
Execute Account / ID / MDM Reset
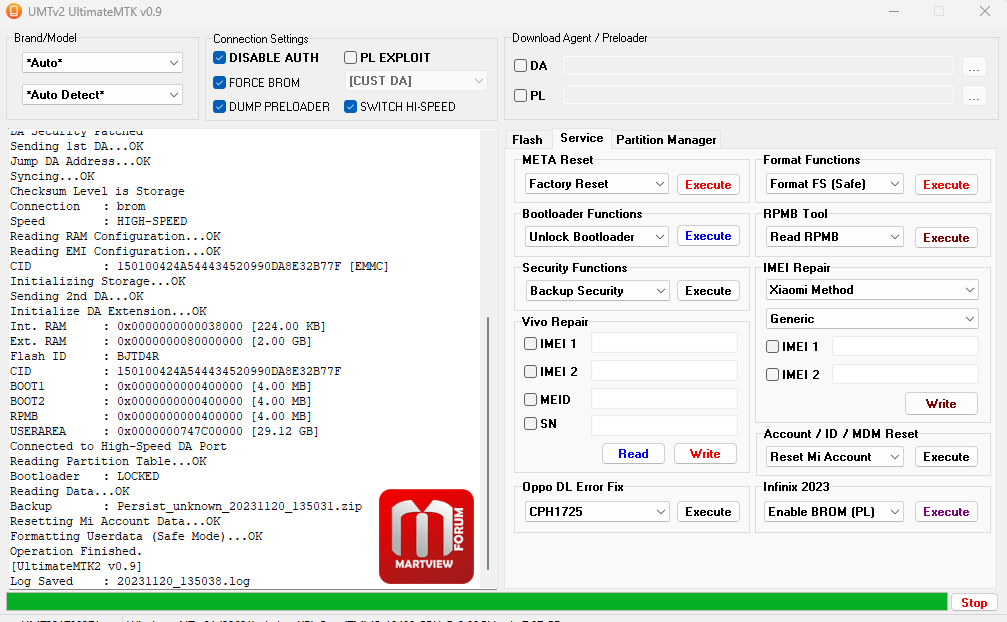click(946, 457)
